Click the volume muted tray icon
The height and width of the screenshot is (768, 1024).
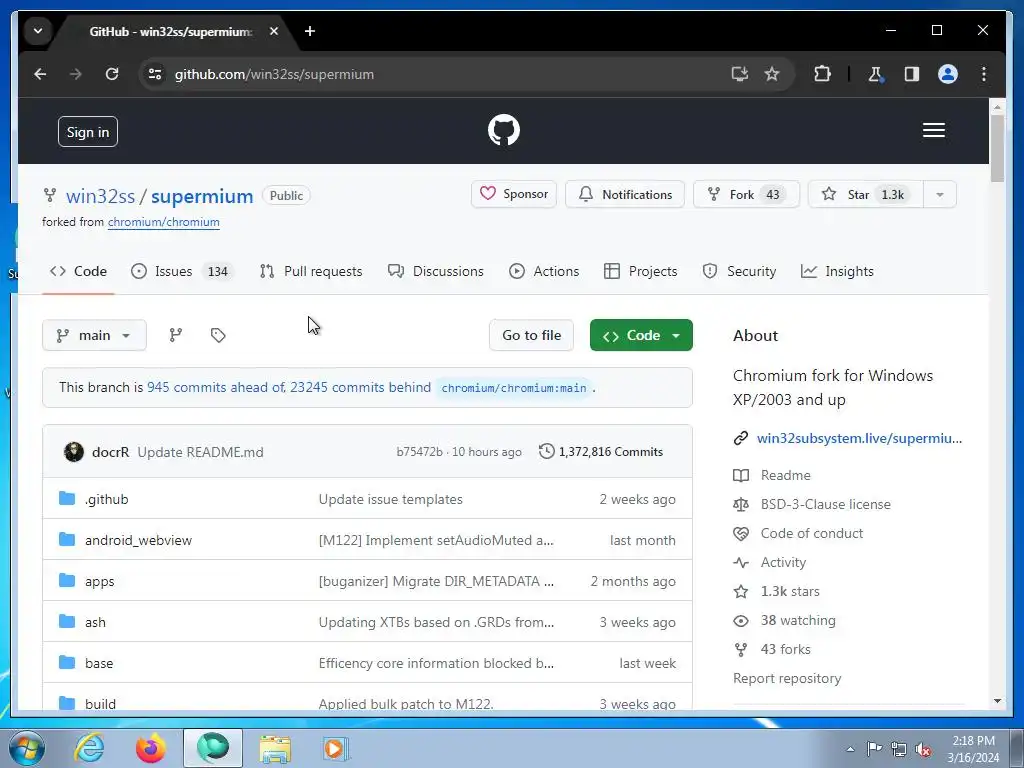click(923, 749)
